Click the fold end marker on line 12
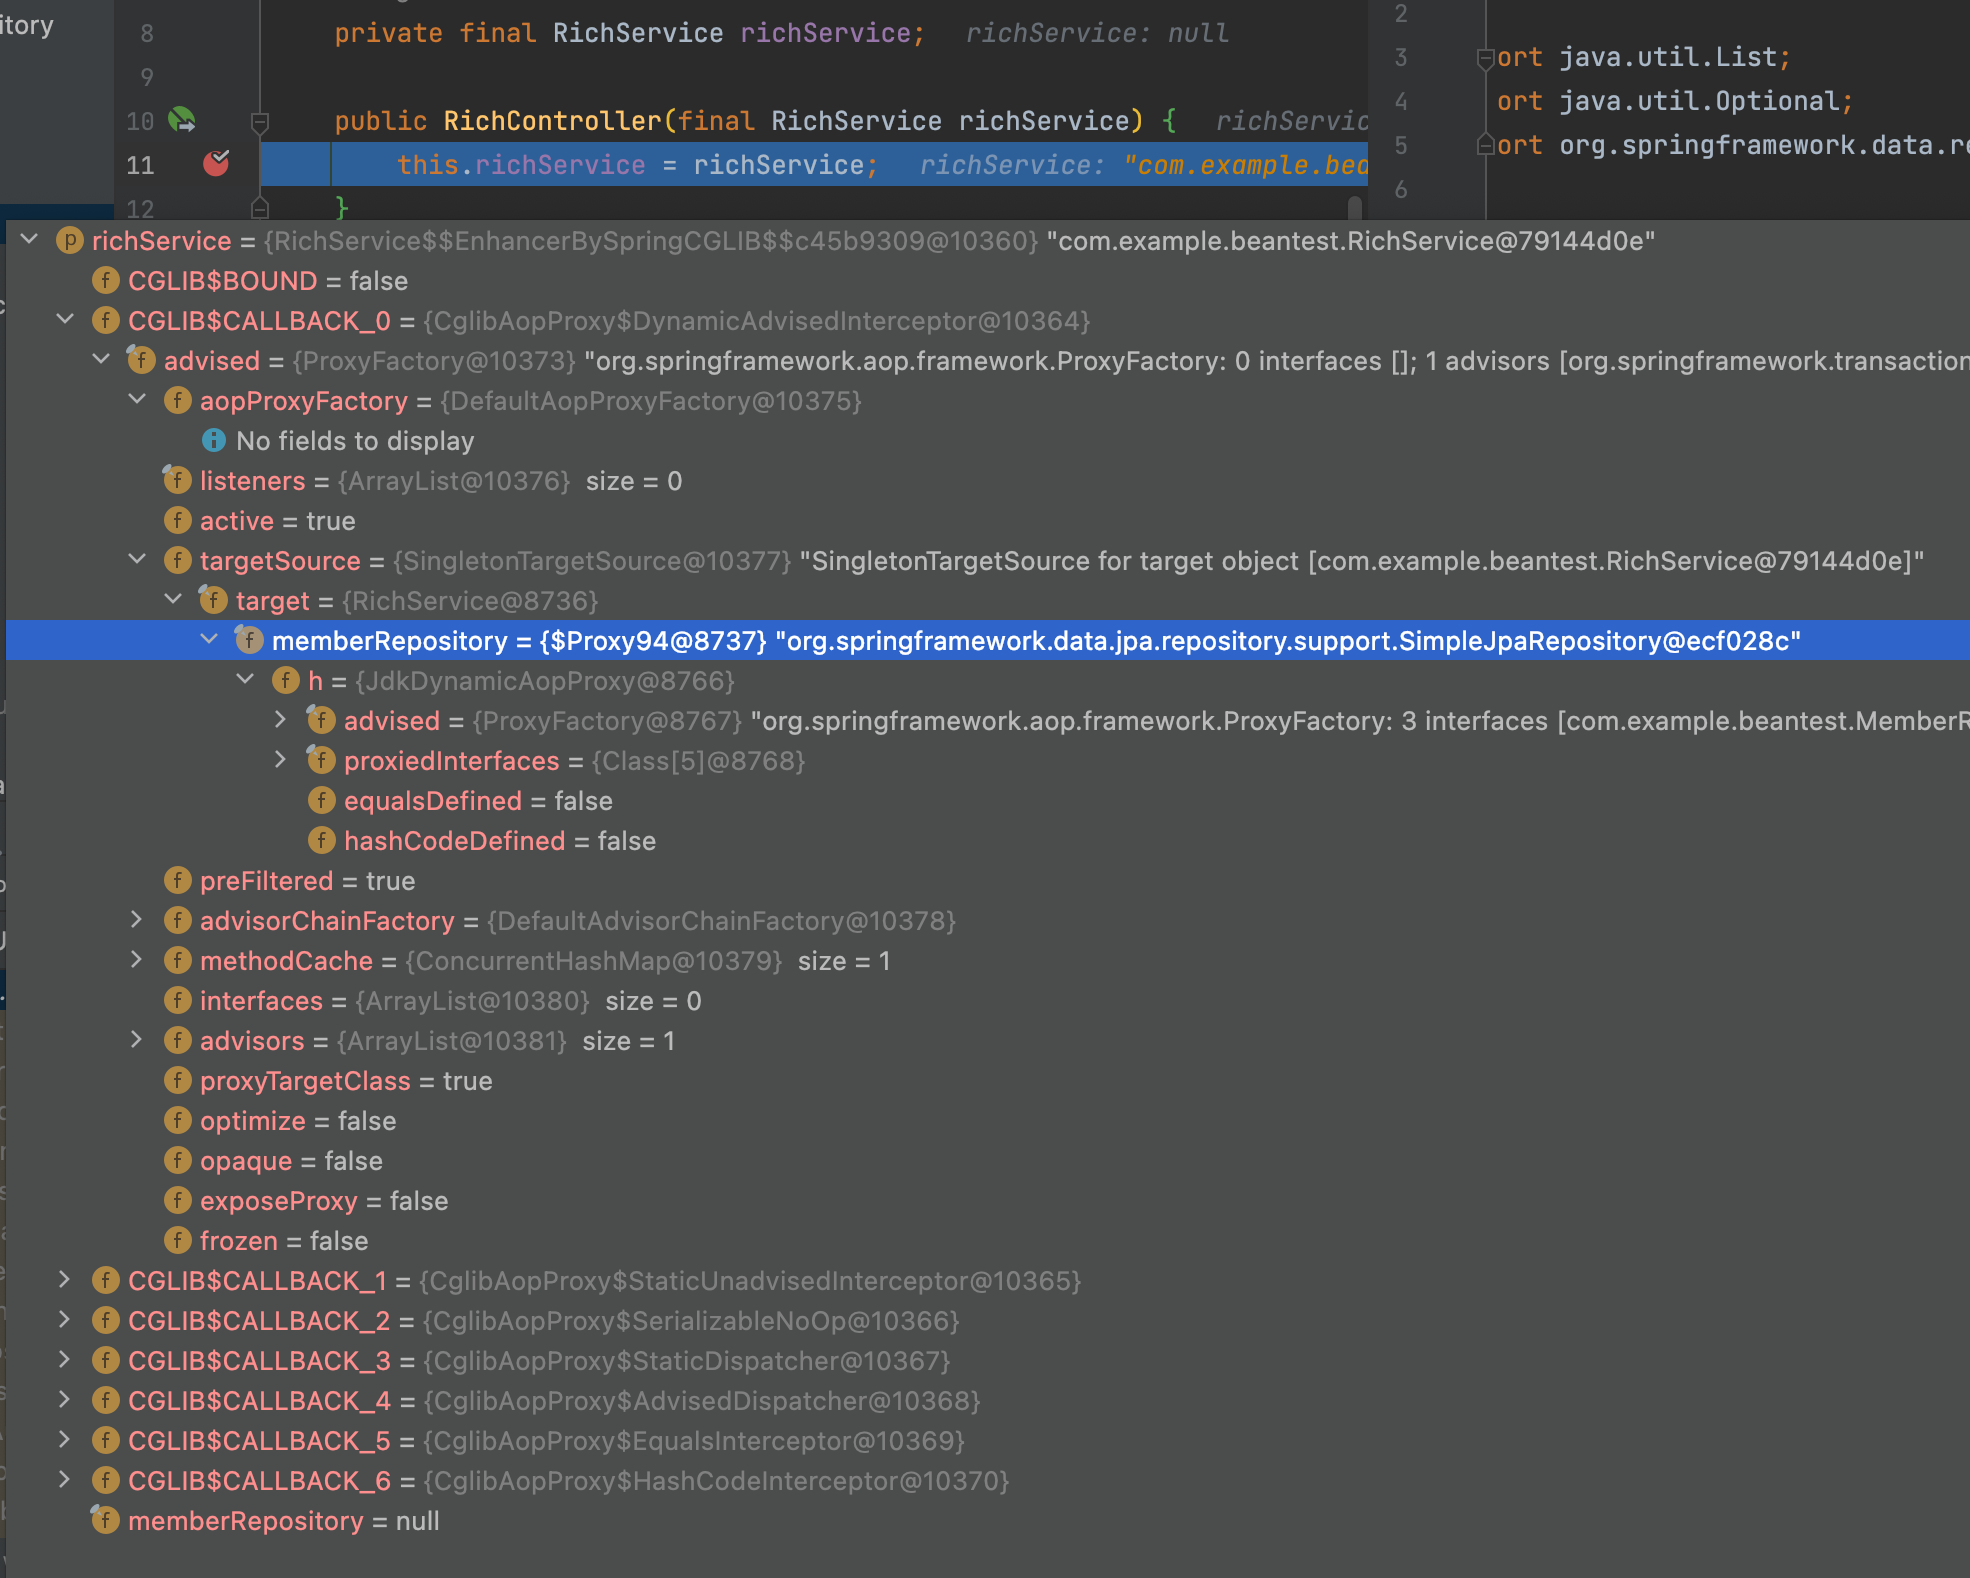 pyautogui.click(x=260, y=208)
